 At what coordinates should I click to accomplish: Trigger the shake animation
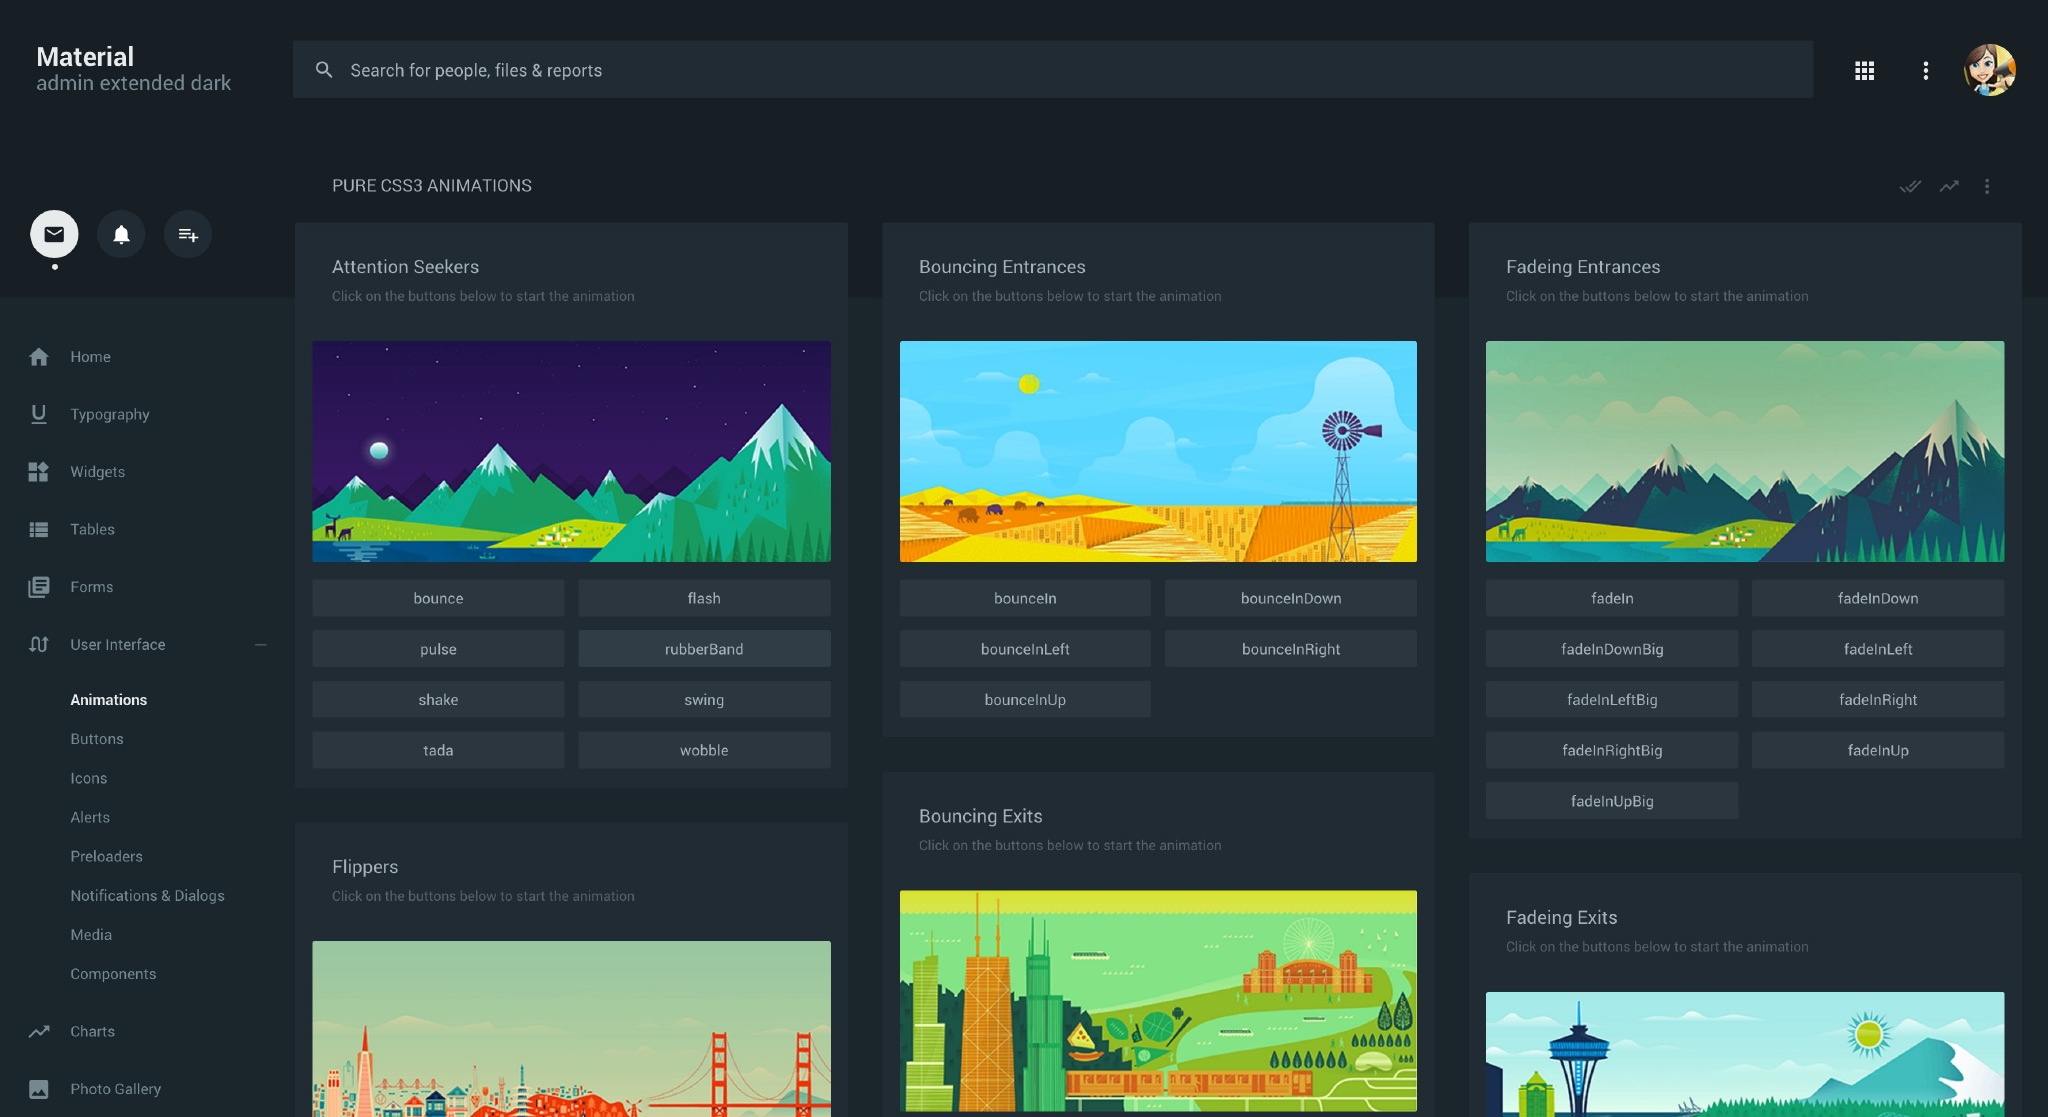(438, 700)
